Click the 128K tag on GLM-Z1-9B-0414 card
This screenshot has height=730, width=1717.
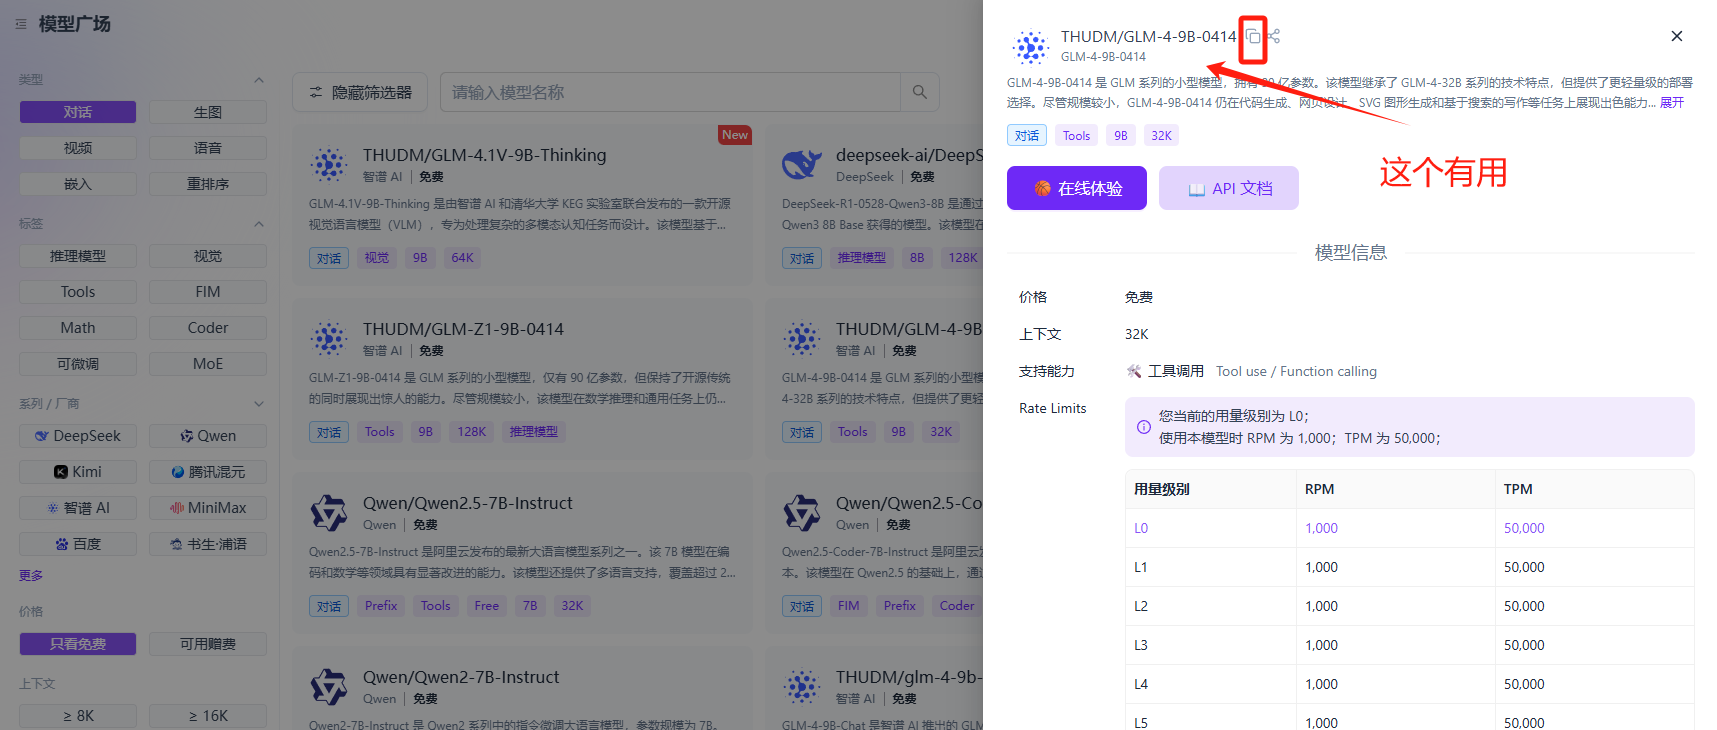[x=471, y=432]
